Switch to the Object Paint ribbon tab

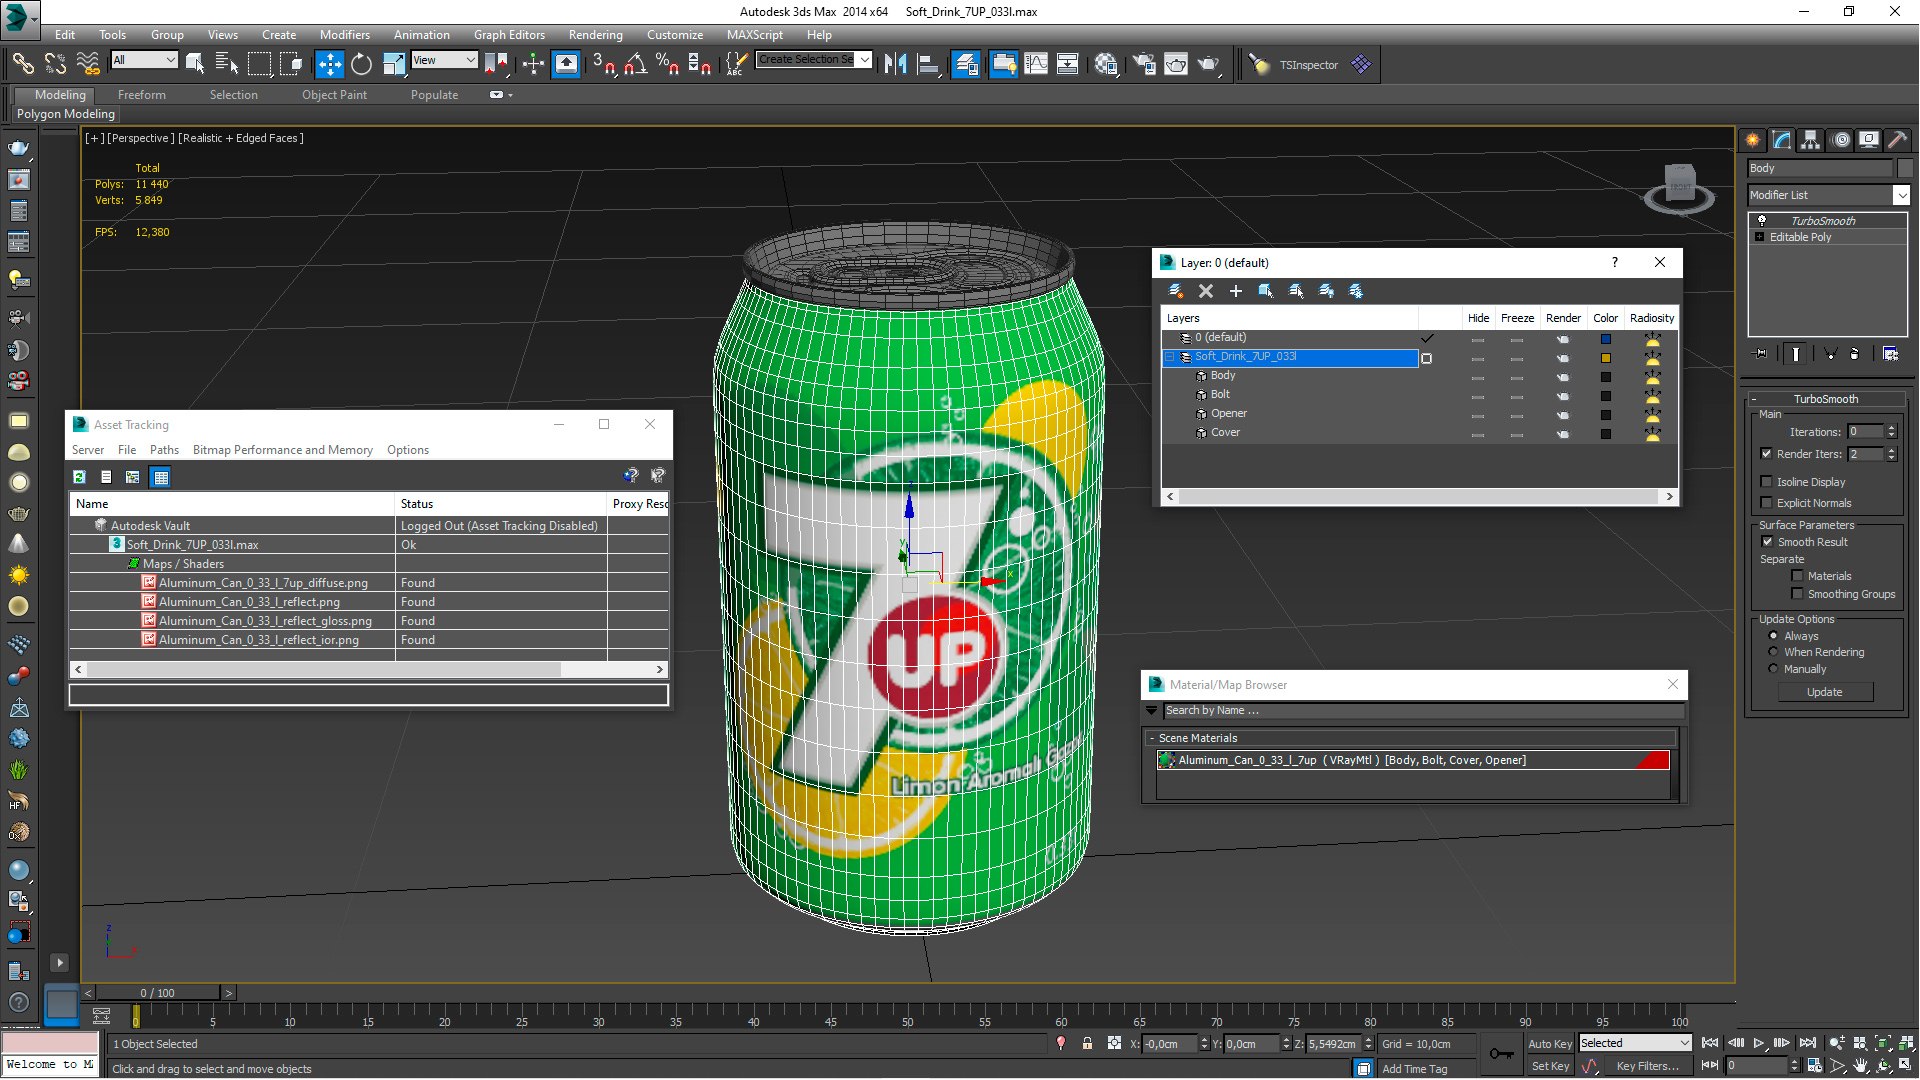click(x=334, y=95)
